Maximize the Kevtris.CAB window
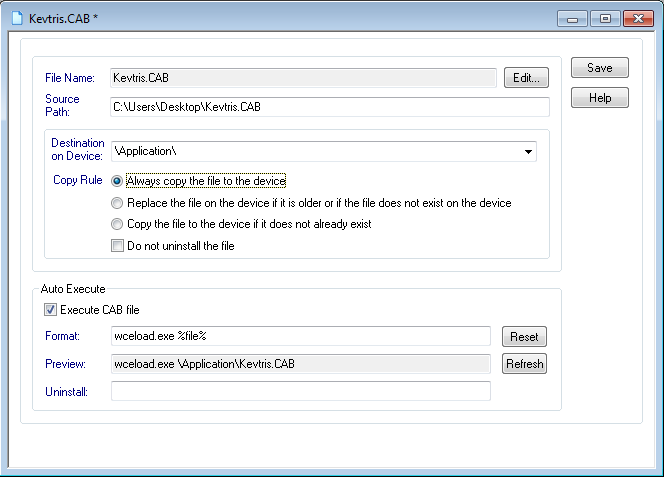Screen dimensions: 664x477 click(605, 19)
